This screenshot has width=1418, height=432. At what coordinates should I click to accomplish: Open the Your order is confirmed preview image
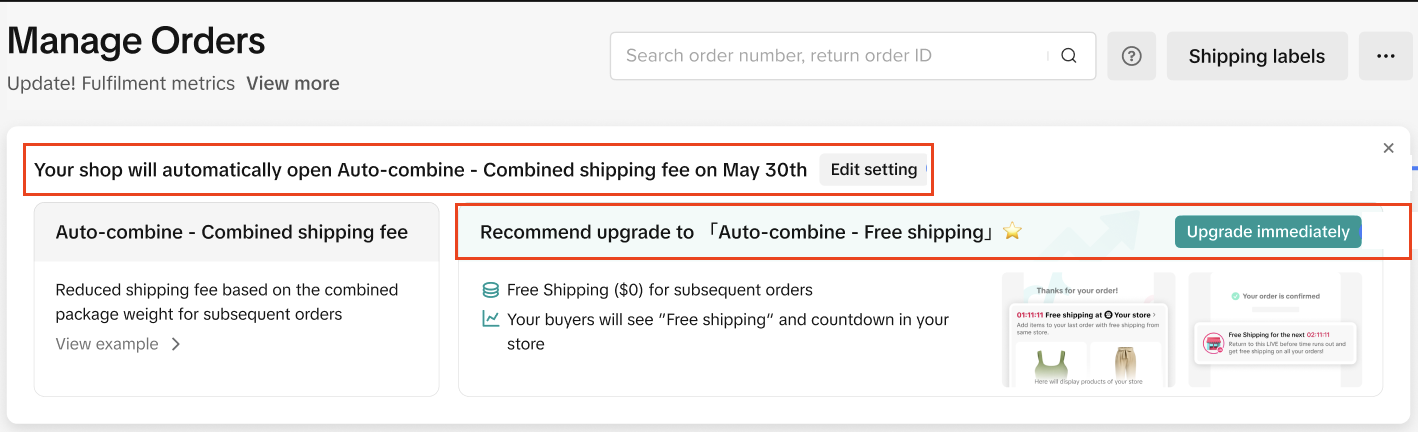click(x=1275, y=330)
